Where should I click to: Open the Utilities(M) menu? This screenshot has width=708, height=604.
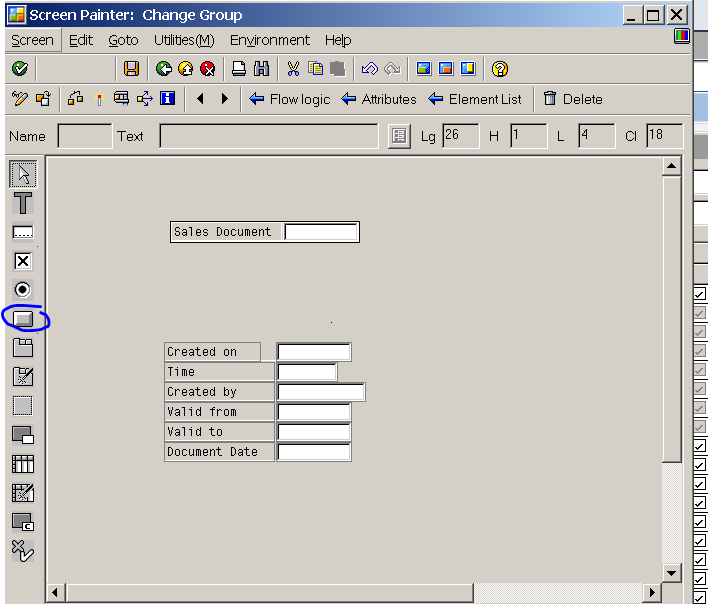[x=184, y=40]
